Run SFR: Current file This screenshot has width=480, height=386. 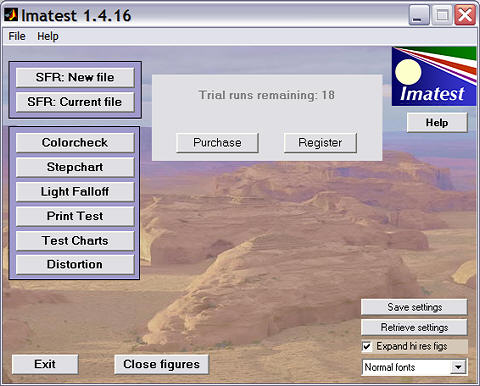[75, 102]
